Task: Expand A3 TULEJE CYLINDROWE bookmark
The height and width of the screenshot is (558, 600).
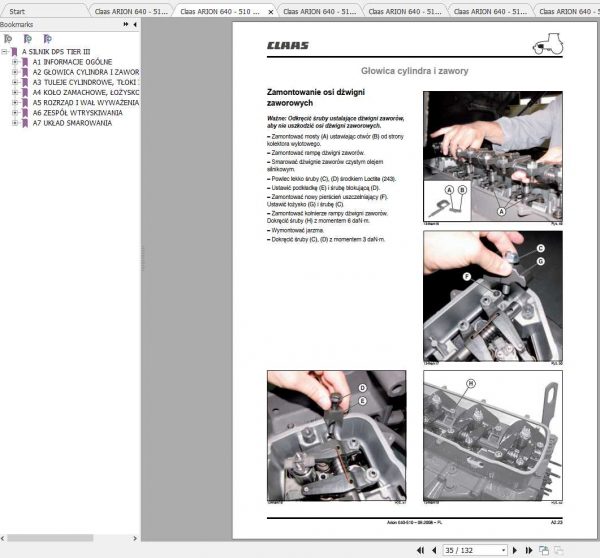Action: point(15,82)
